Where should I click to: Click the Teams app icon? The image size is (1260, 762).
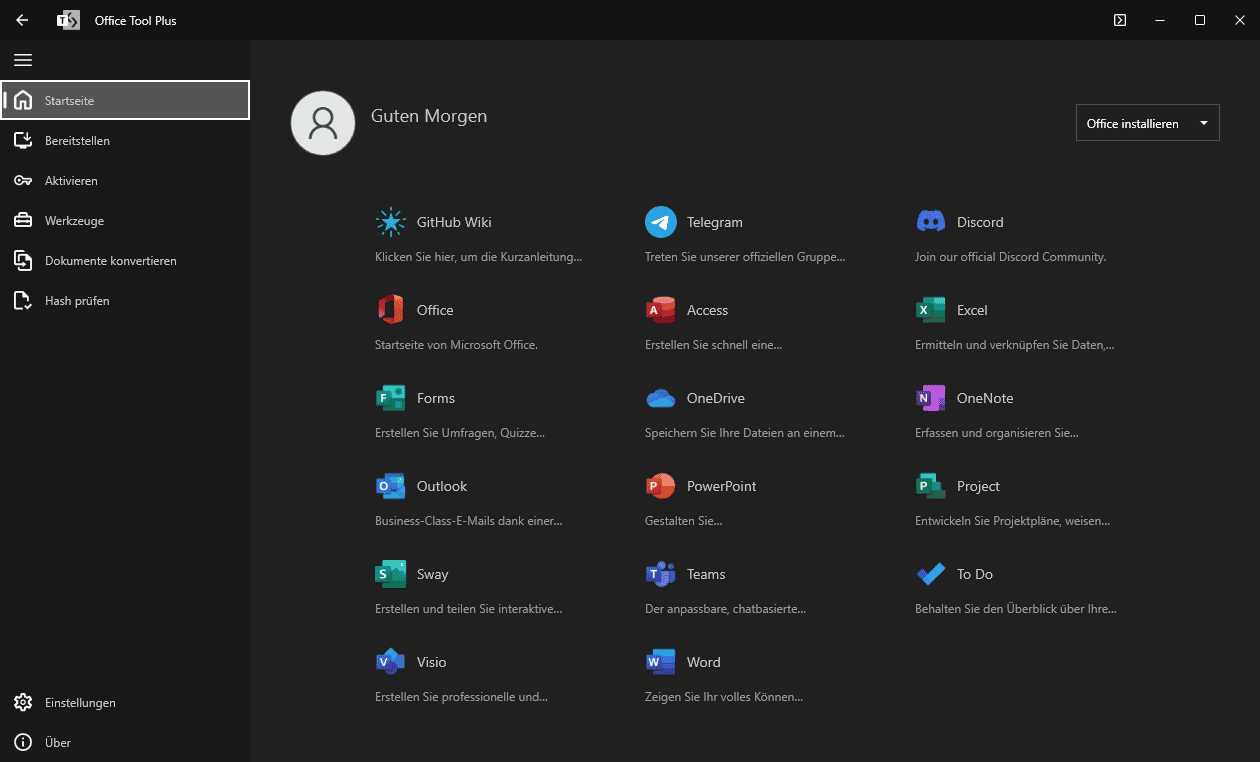(660, 574)
